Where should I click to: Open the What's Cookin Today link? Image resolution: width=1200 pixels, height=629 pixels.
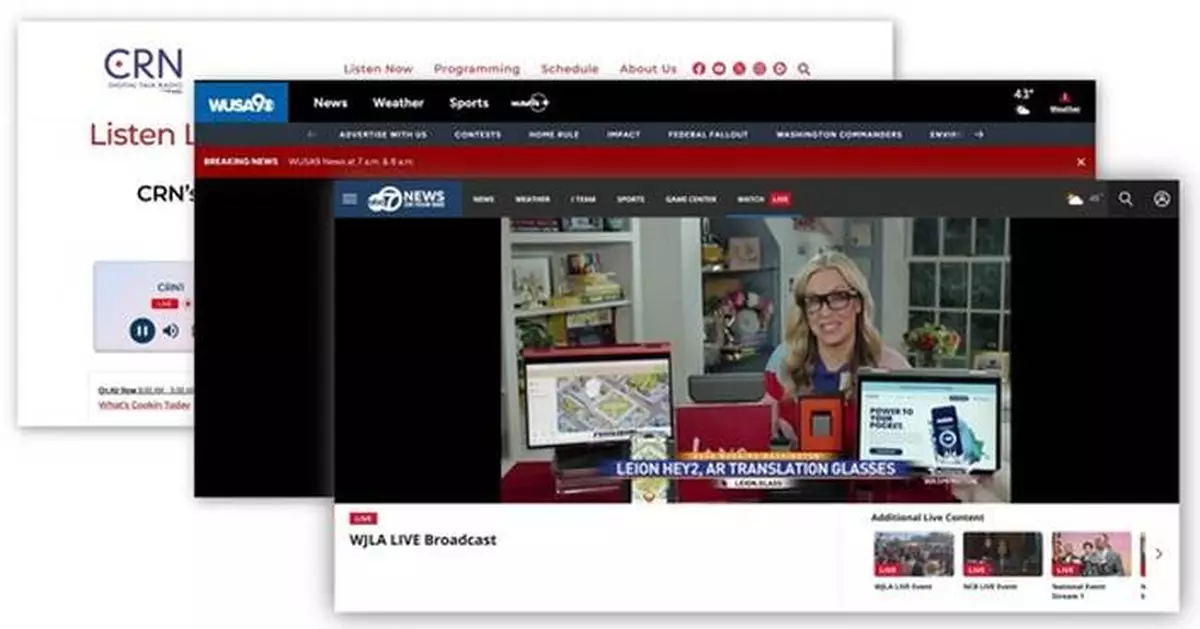144,405
